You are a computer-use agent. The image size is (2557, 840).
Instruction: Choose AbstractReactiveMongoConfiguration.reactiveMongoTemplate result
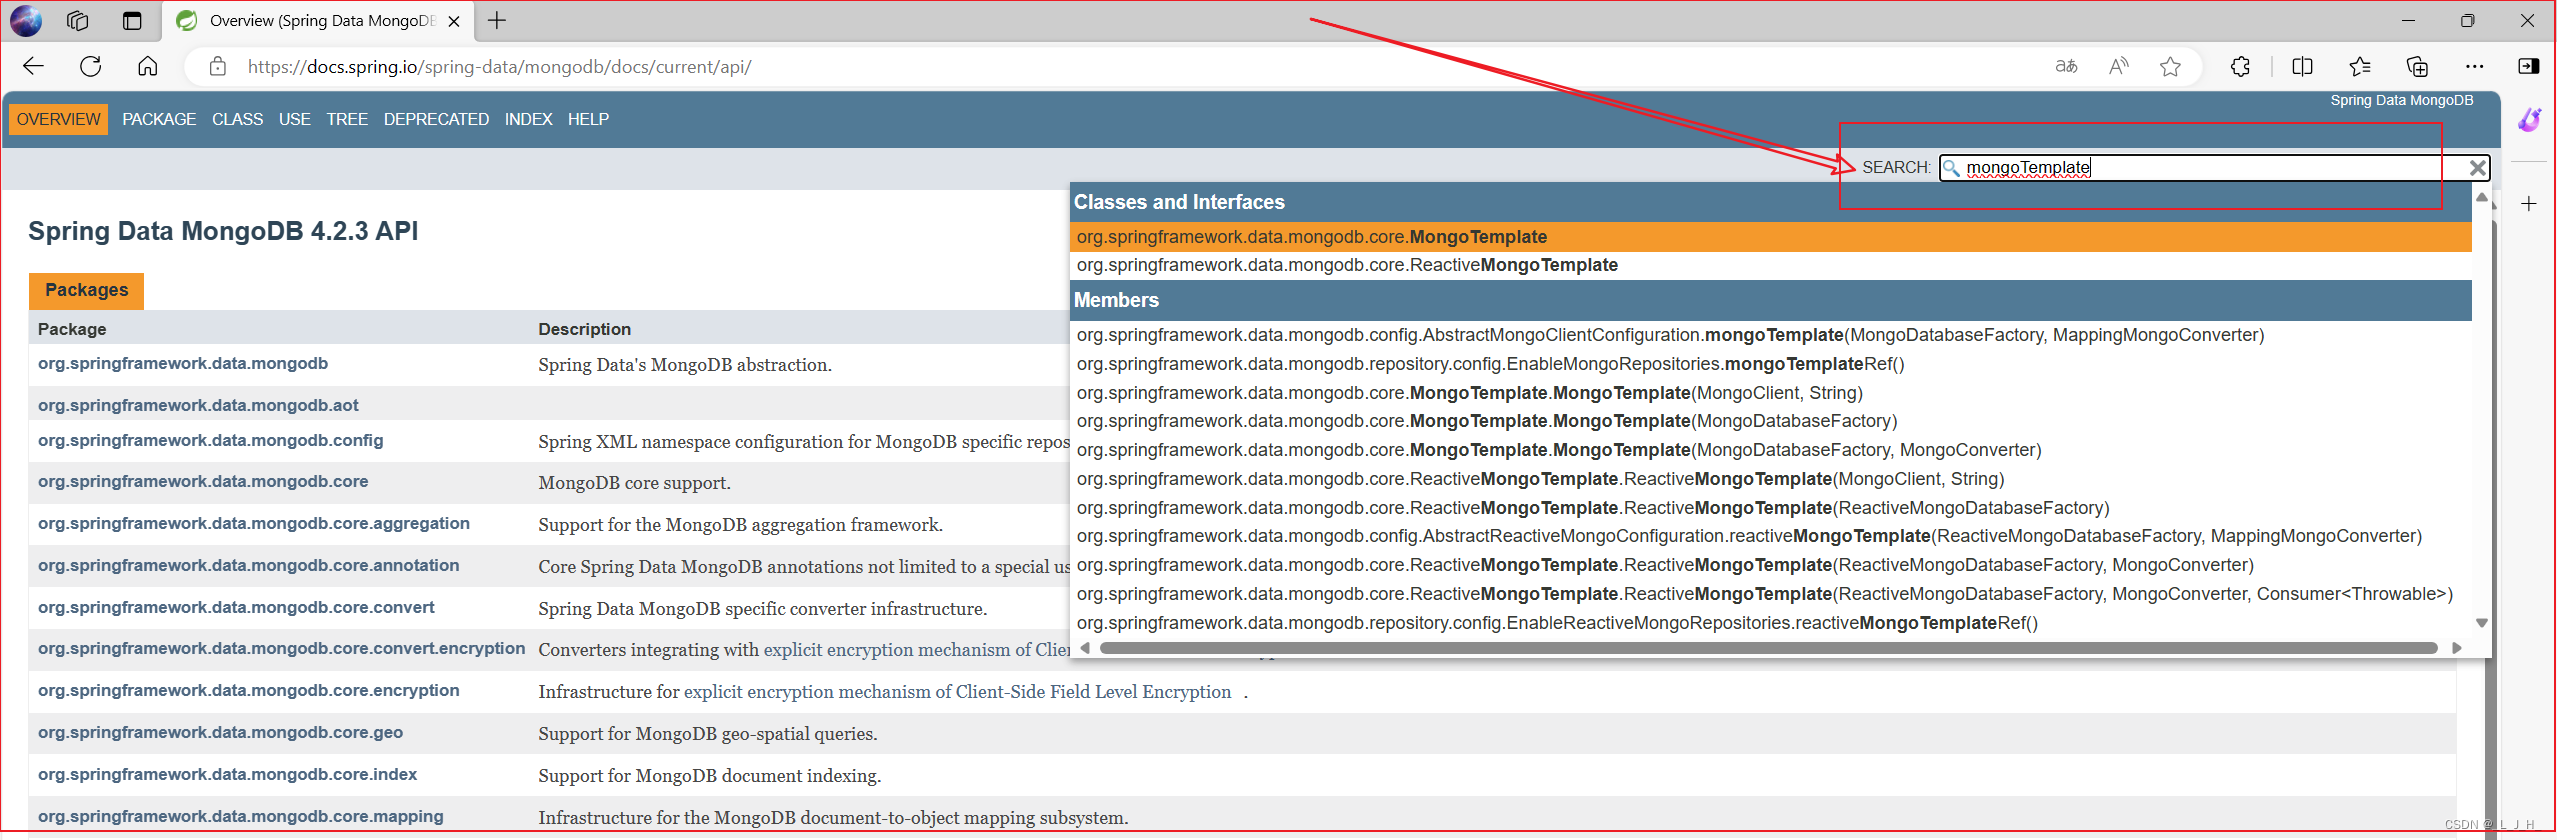(1771, 536)
